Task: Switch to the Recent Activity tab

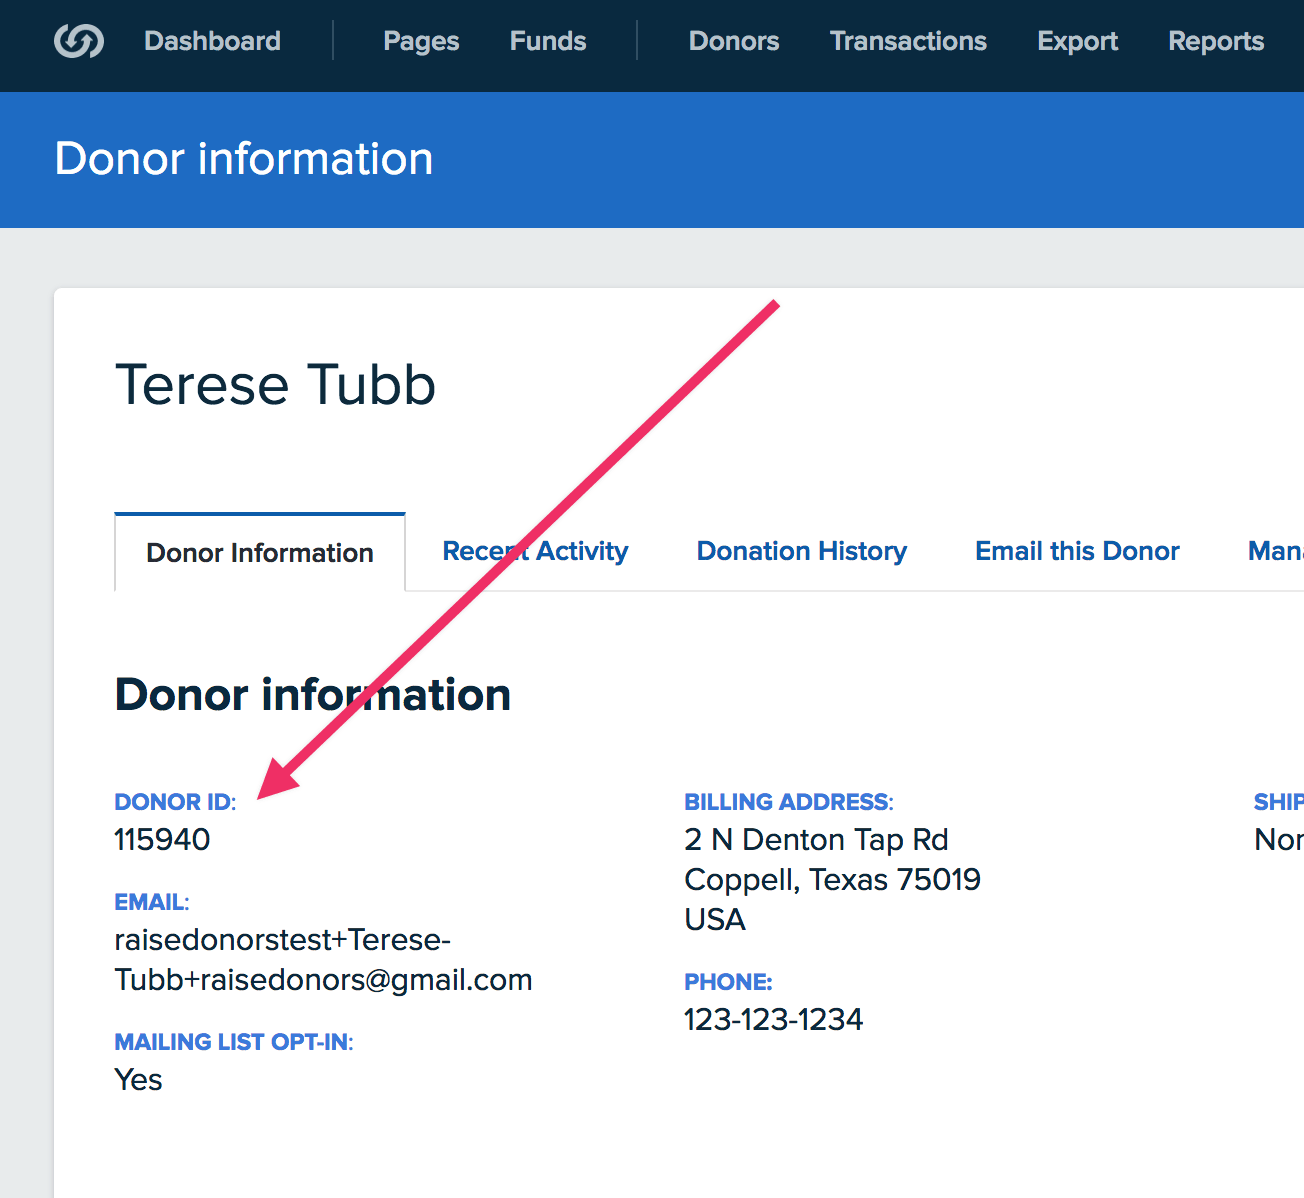Action: click(x=535, y=551)
